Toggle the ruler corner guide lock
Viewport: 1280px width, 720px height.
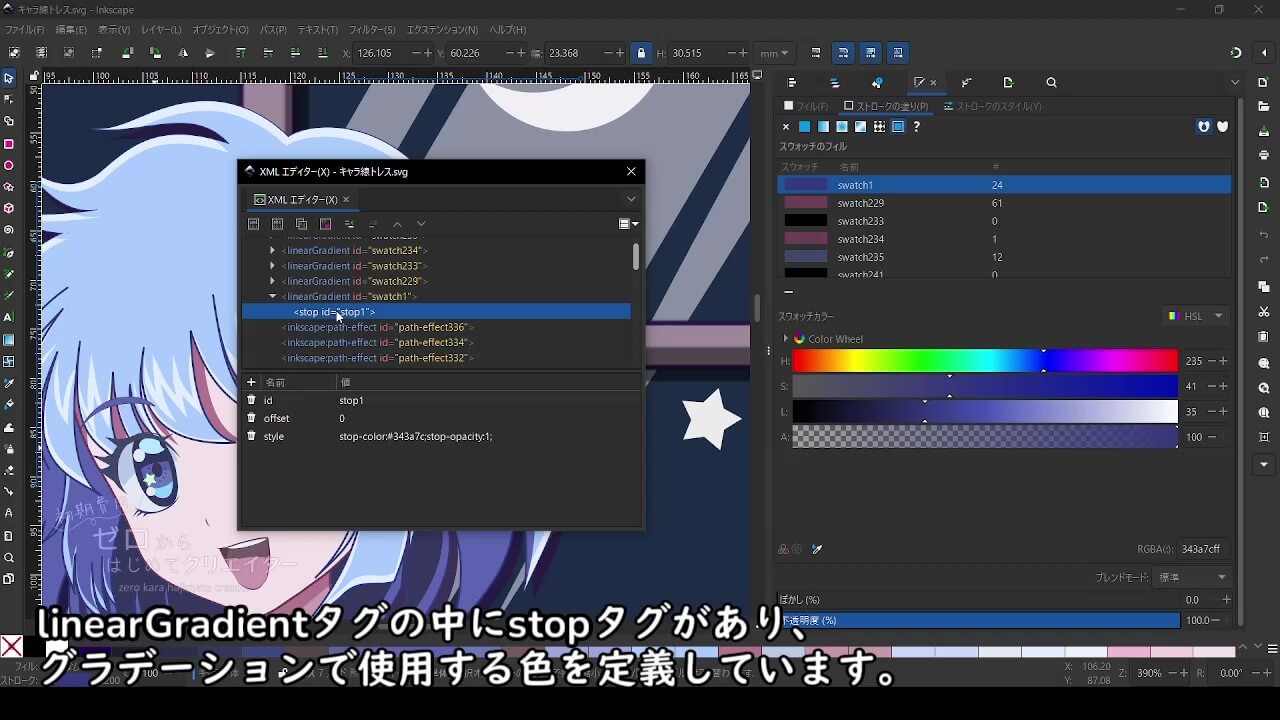click(x=34, y=76)
